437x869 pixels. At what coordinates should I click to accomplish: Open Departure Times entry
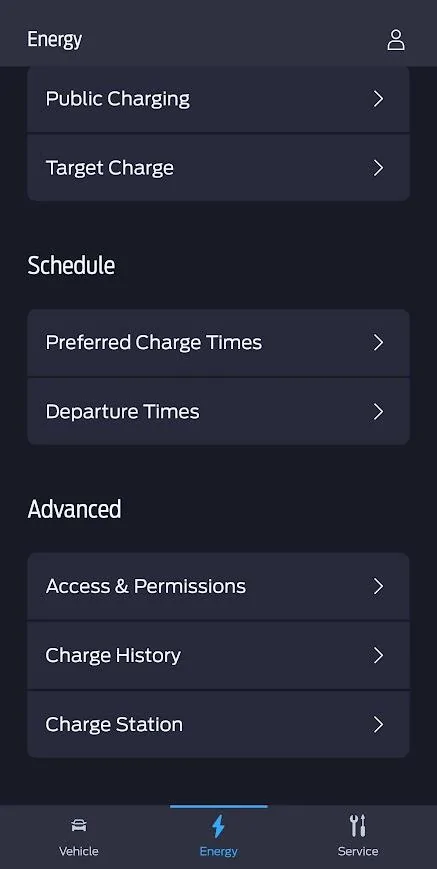pos(218,412)
